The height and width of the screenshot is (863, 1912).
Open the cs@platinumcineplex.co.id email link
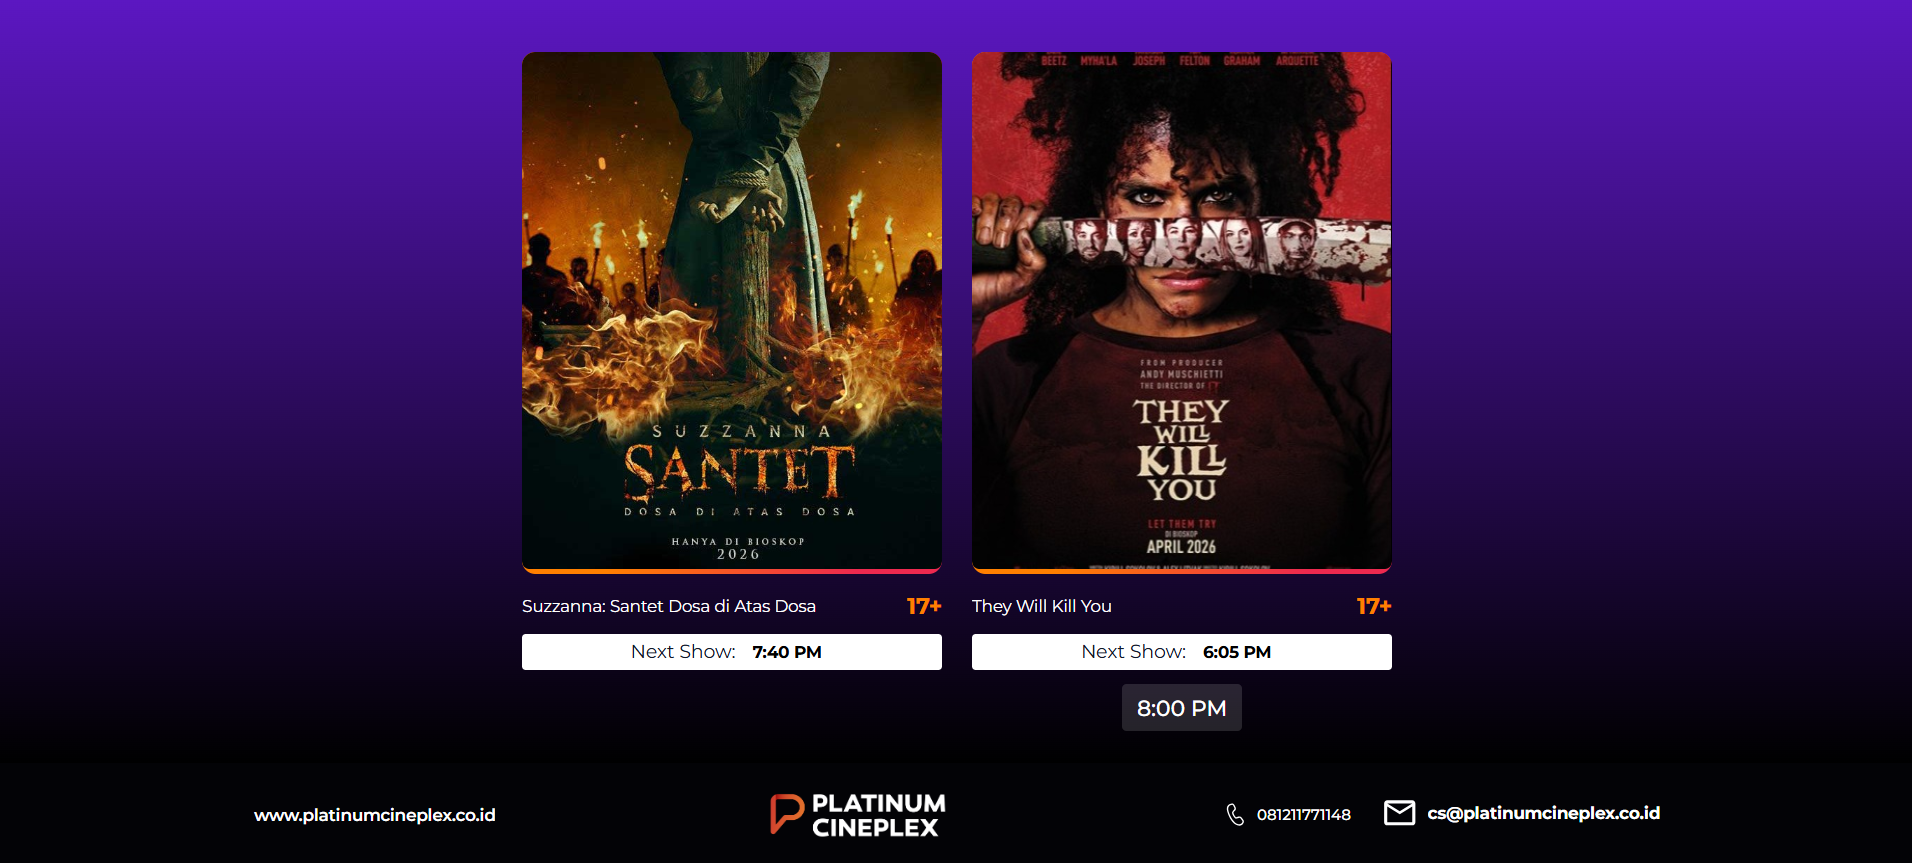point(1543,813)
